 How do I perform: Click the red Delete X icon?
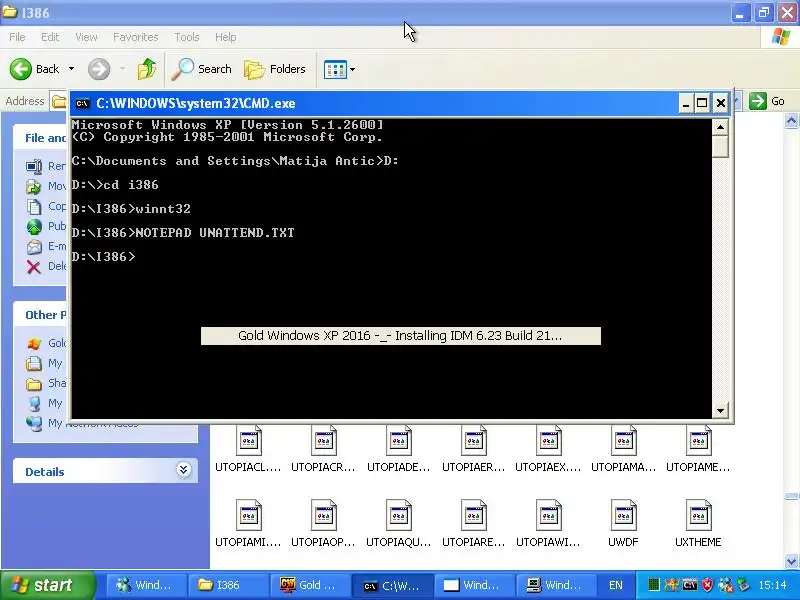coord(34,266)
